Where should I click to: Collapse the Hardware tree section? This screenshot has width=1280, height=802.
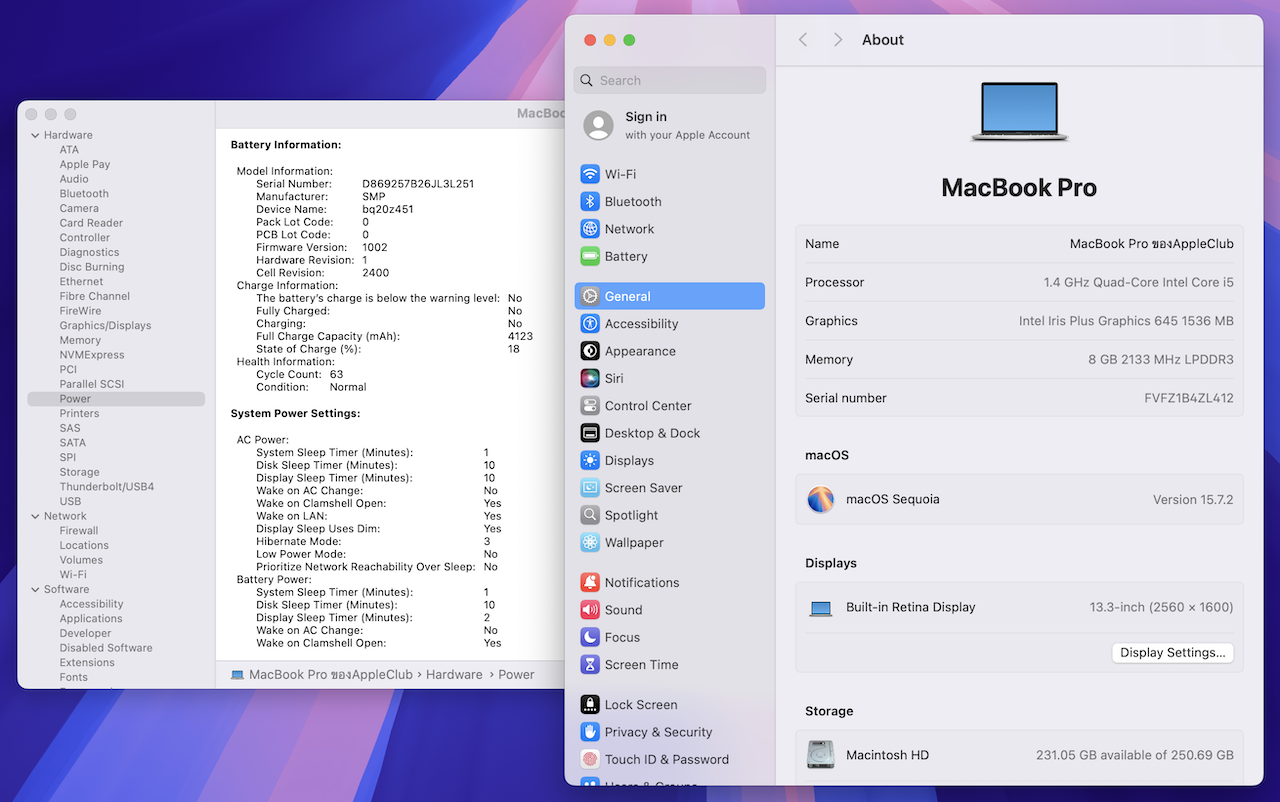[x=35, y=135]
